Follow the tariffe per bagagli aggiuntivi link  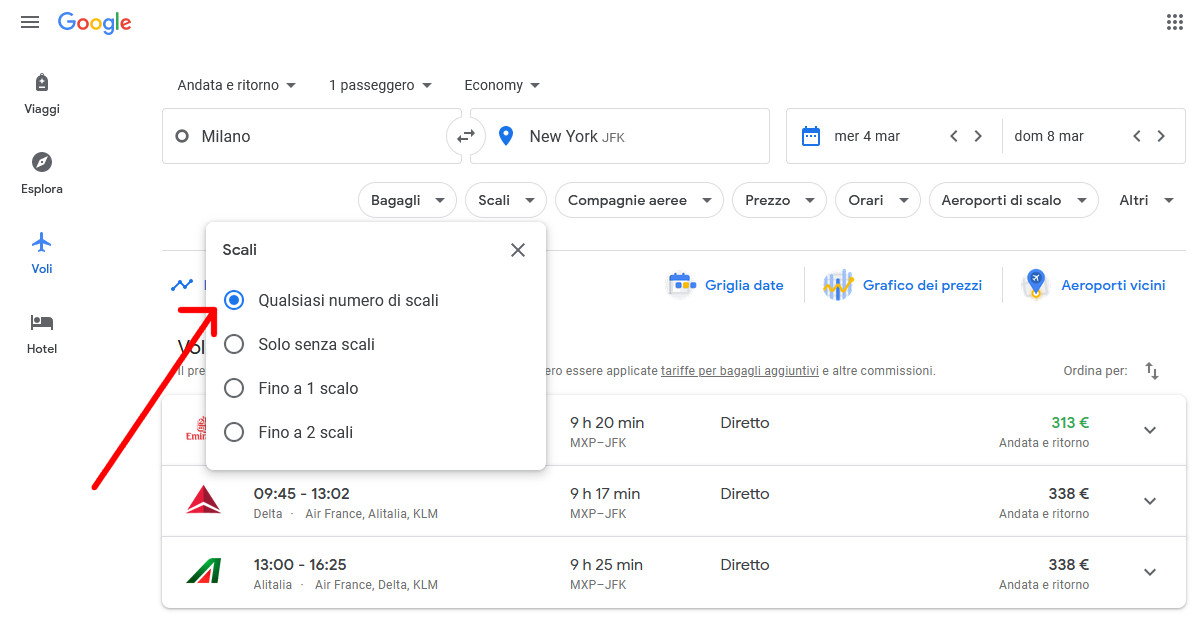click(x=739, y=371)
